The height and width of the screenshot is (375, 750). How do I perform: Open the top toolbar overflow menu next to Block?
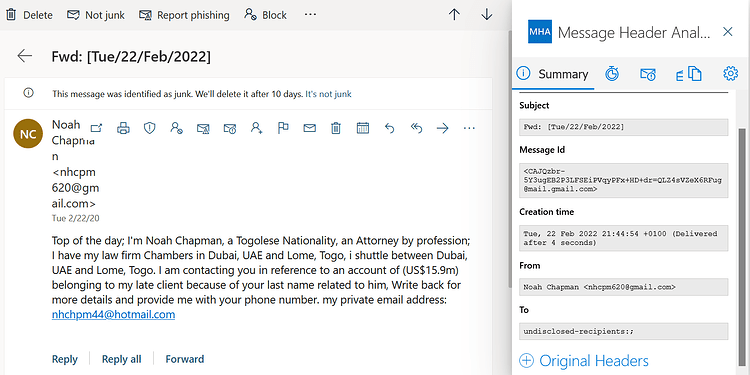click(310, 15)
